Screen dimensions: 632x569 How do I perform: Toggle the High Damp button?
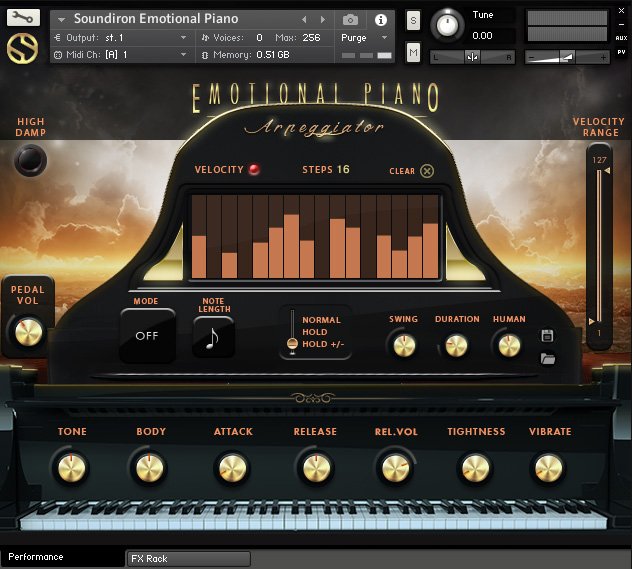click(30, 159)
